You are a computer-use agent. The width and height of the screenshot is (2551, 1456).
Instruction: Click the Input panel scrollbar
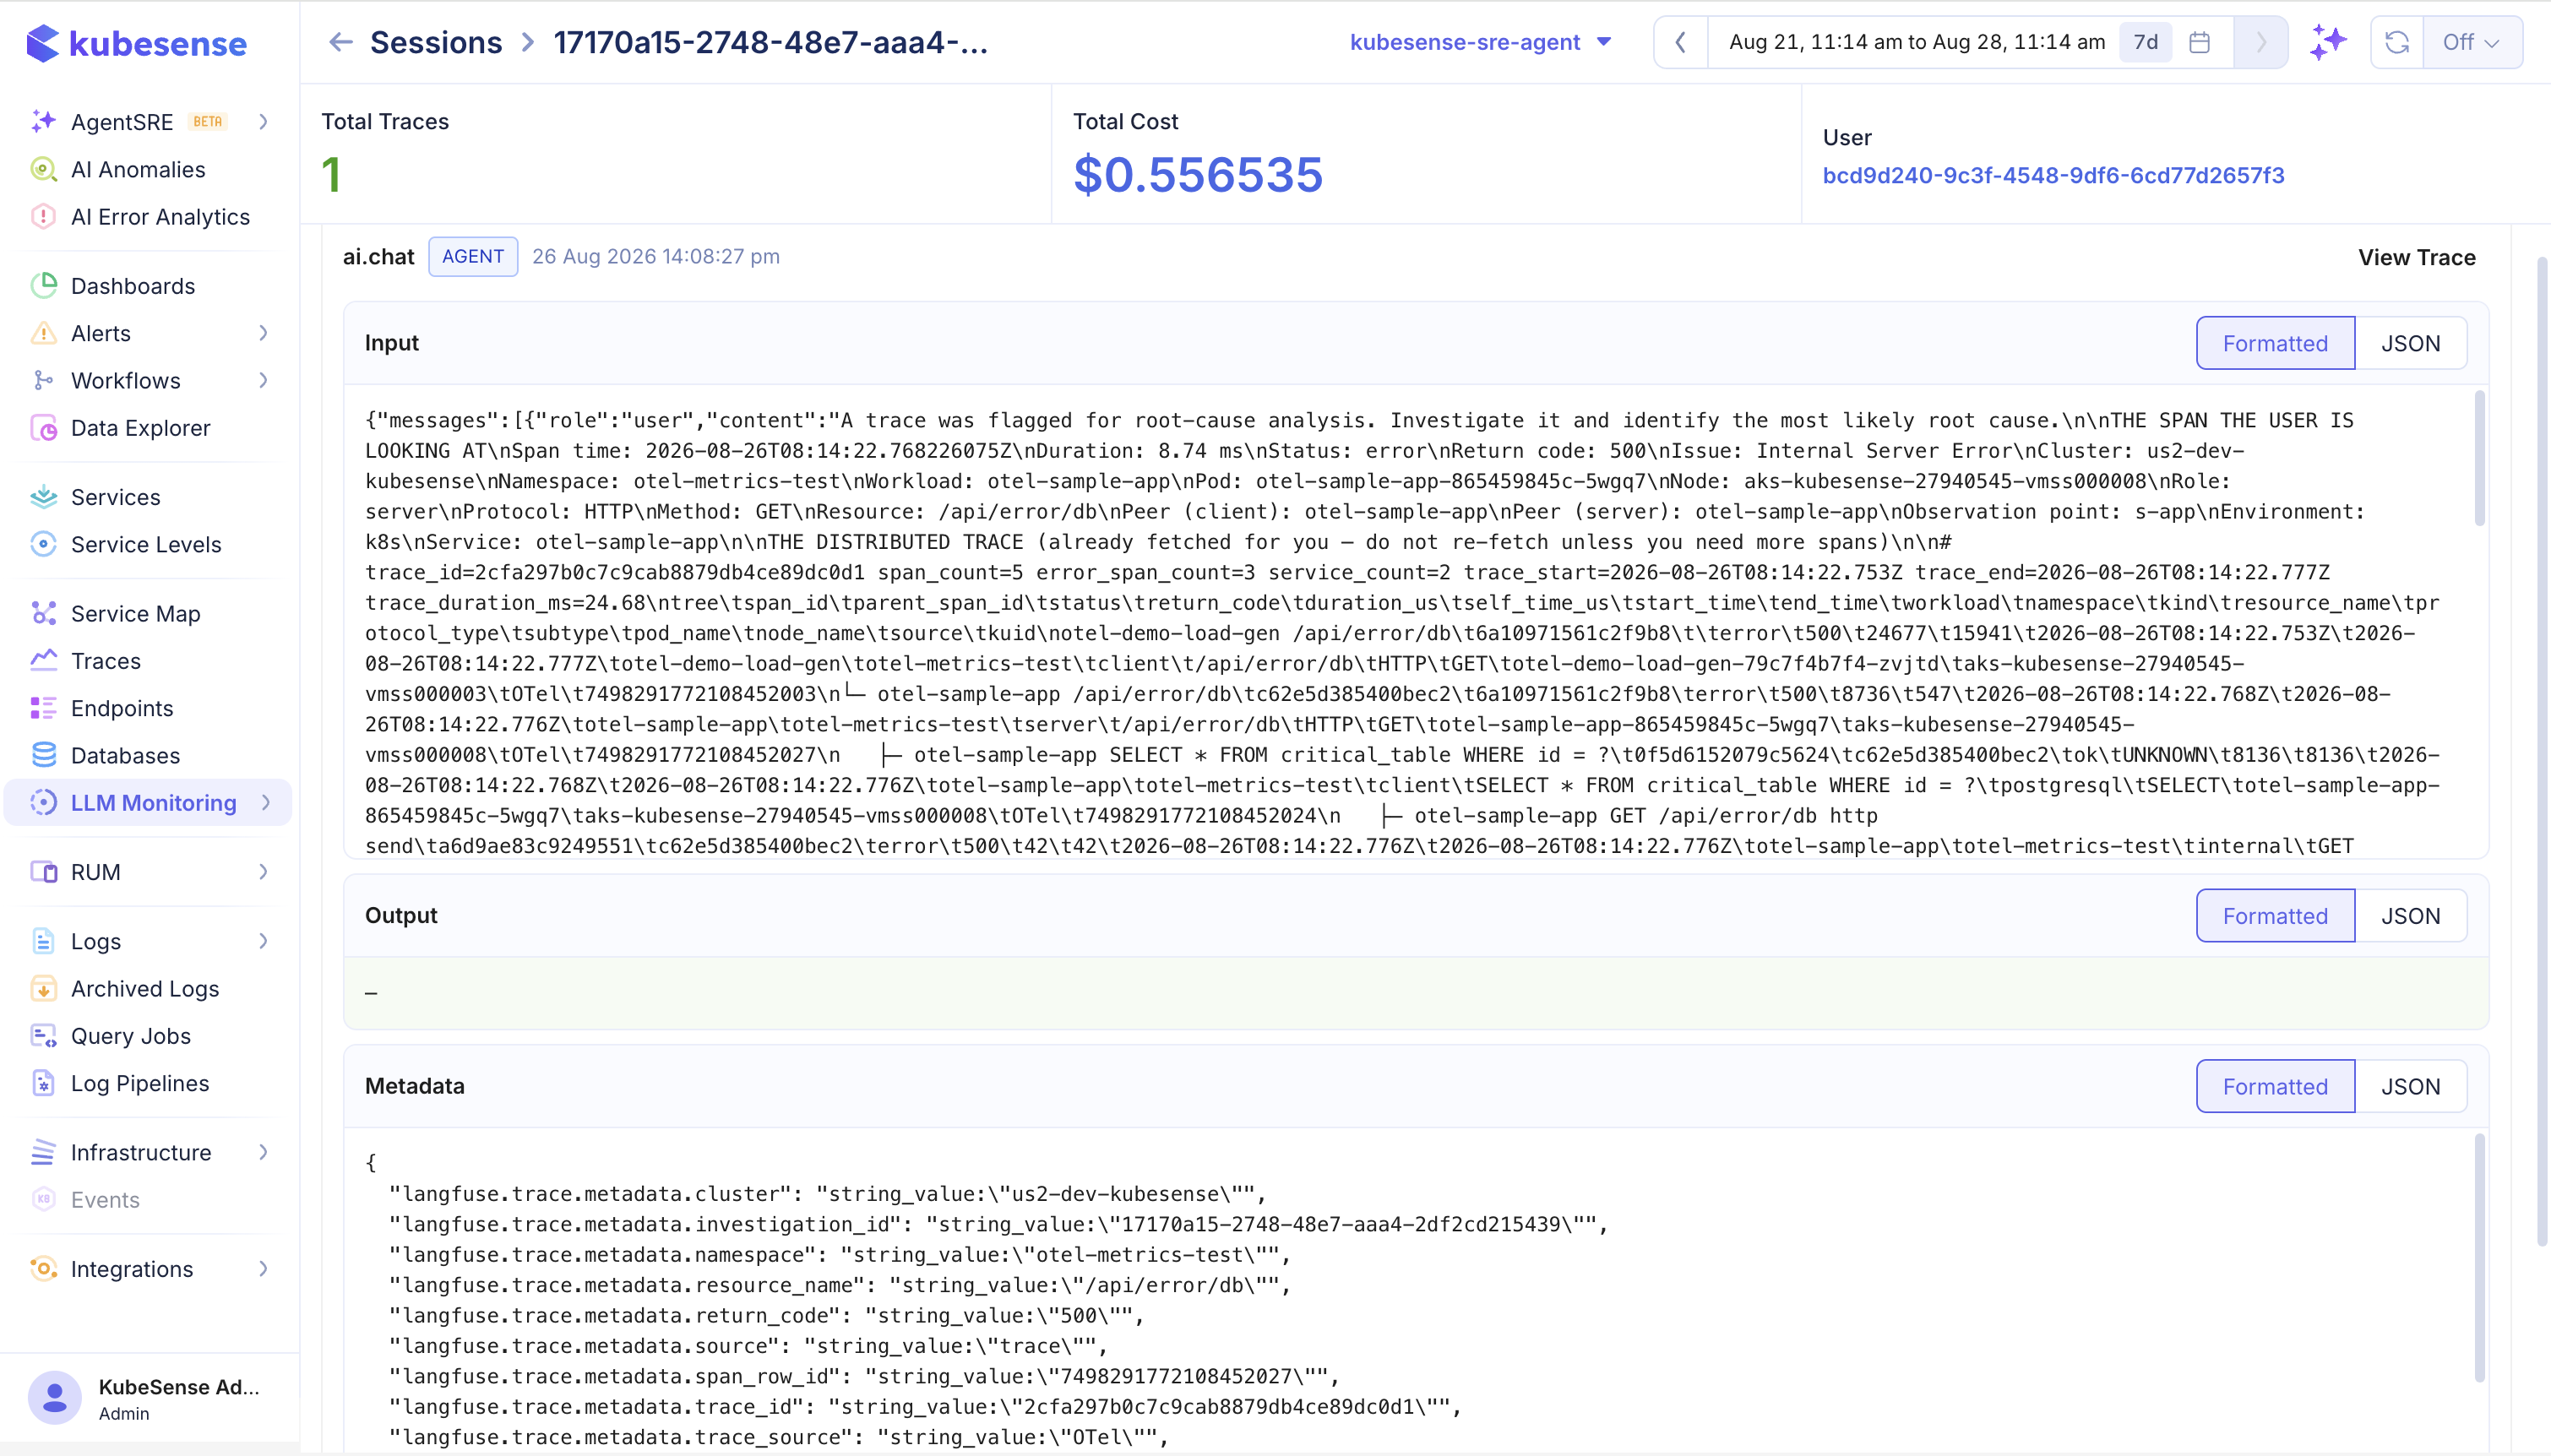2479,458
